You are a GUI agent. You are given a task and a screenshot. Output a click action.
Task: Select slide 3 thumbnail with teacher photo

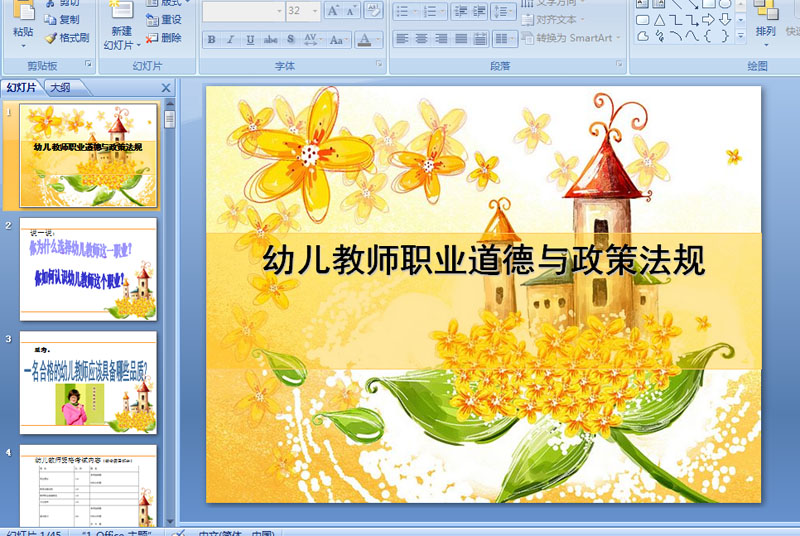coord(88,382)
